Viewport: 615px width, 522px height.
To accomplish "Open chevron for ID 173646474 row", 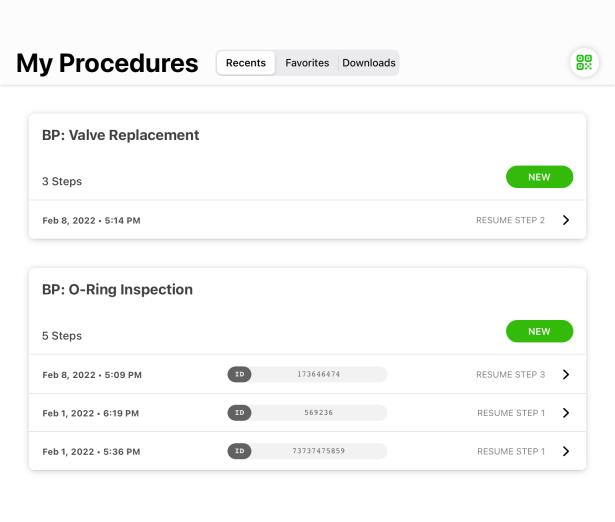I will tap(566, 375).
